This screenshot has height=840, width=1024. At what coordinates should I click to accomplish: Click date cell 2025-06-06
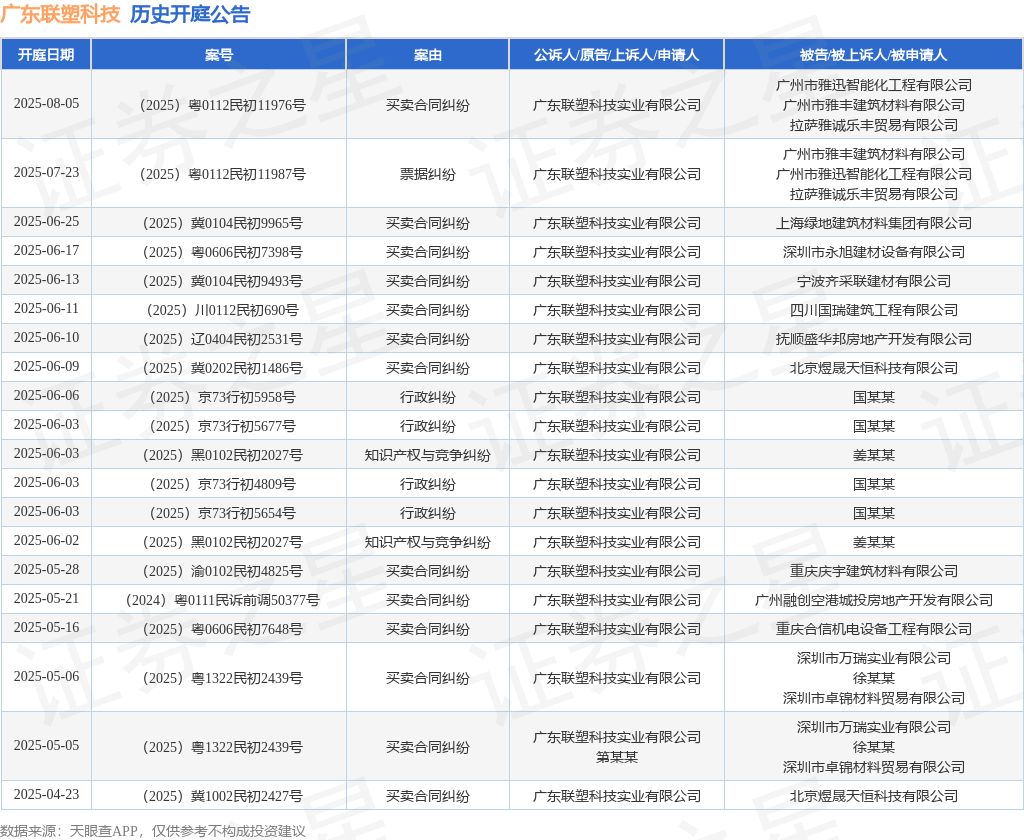[x=46, y=396]
